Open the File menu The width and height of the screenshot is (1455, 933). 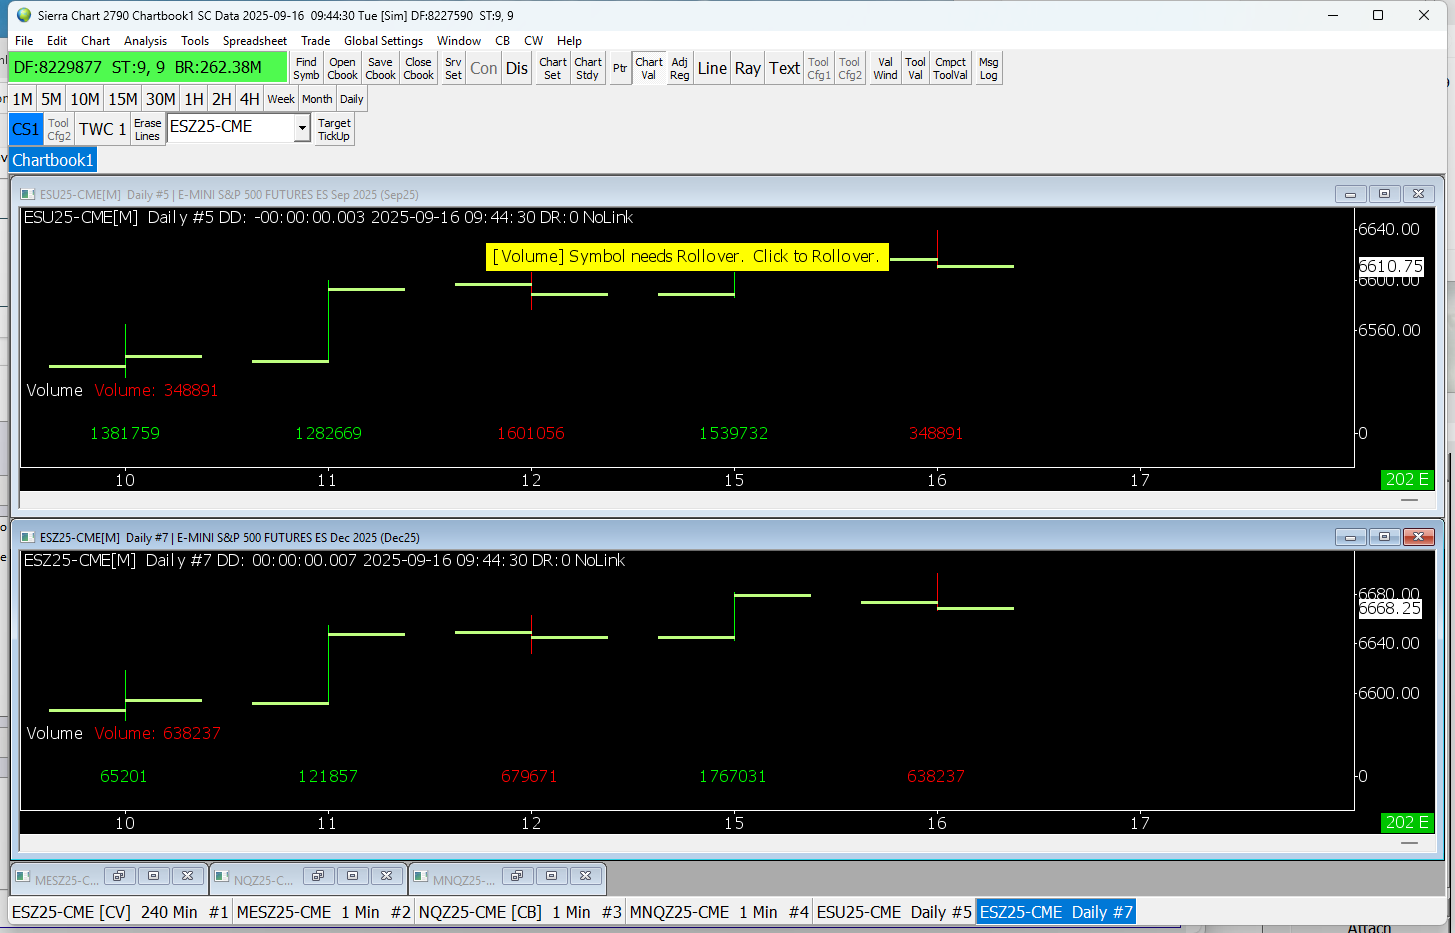coord(24,41)
